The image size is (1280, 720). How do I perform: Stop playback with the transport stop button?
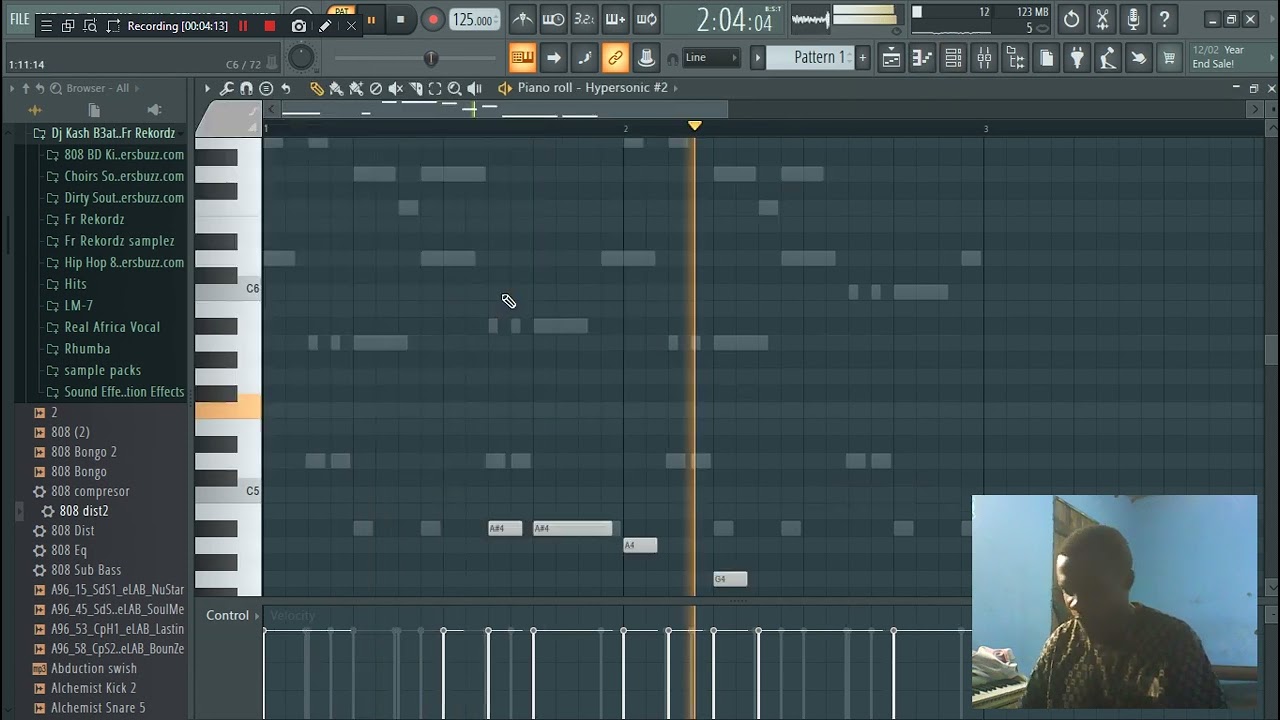click(x=400, y=19)
